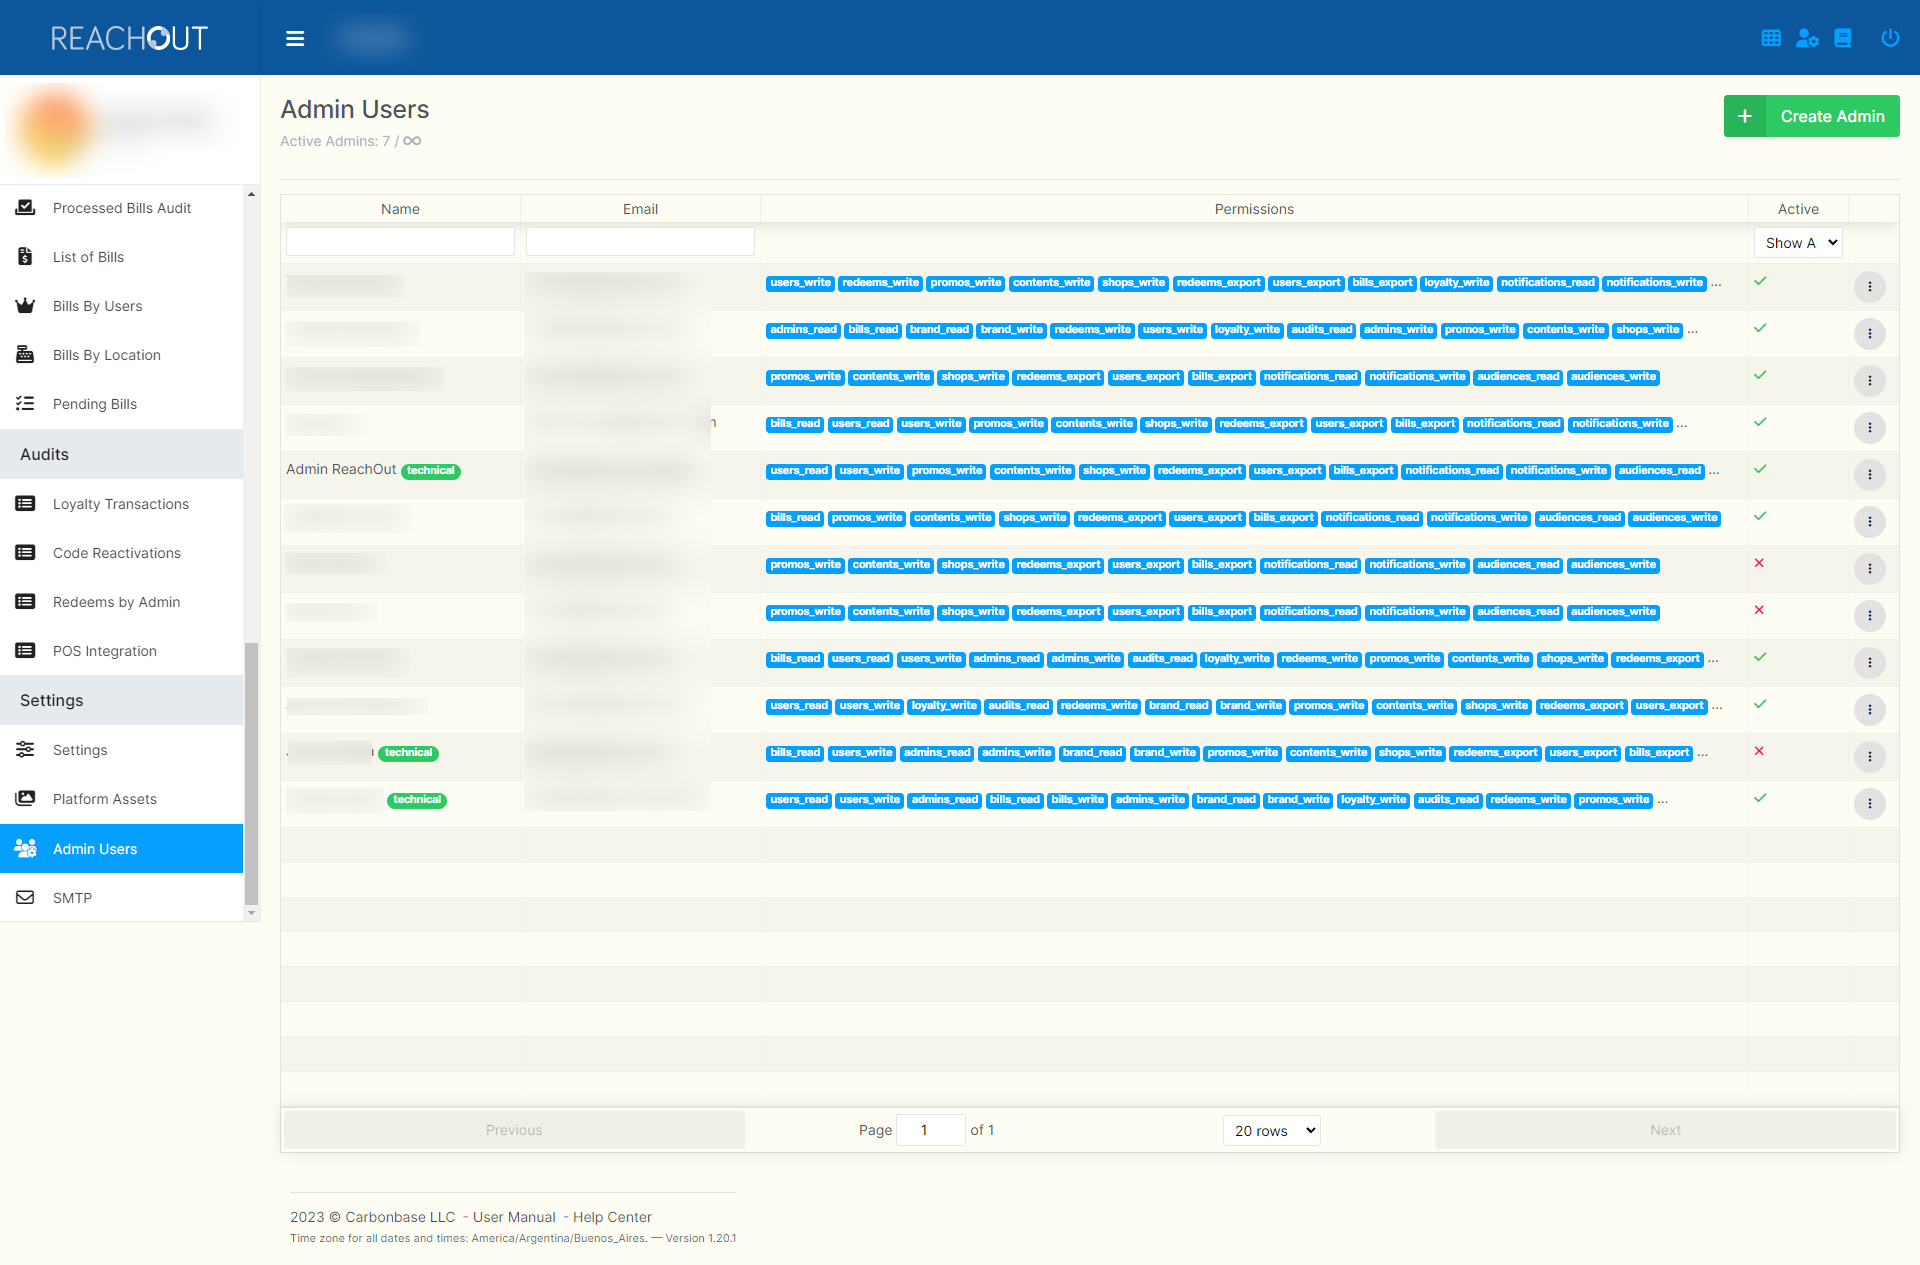Open the Active filter Show dropdown
Viewport: 1920px width, 1265px height.
tap(1798, 243)
